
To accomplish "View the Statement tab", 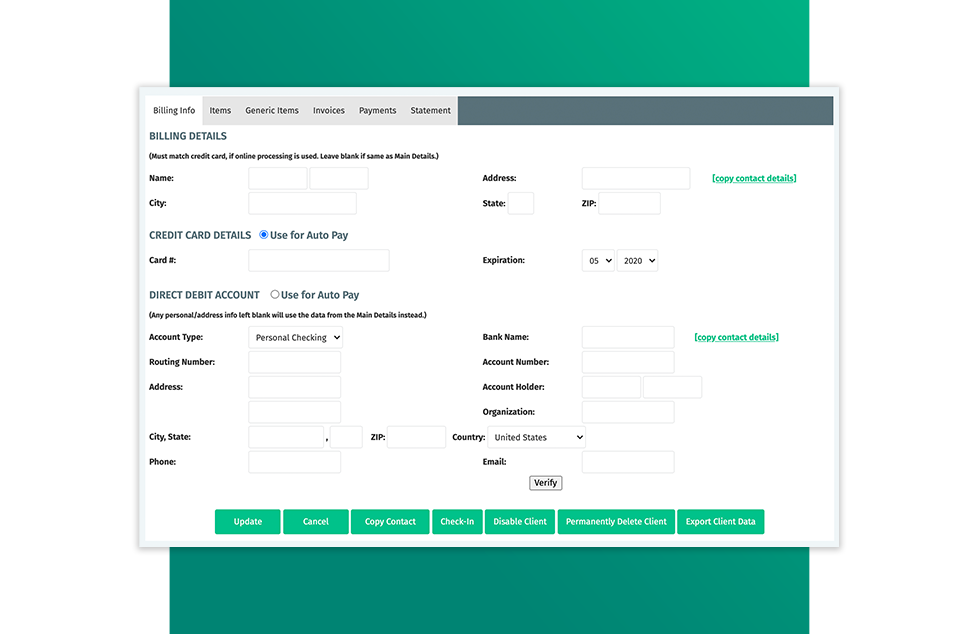I will 430,111.
